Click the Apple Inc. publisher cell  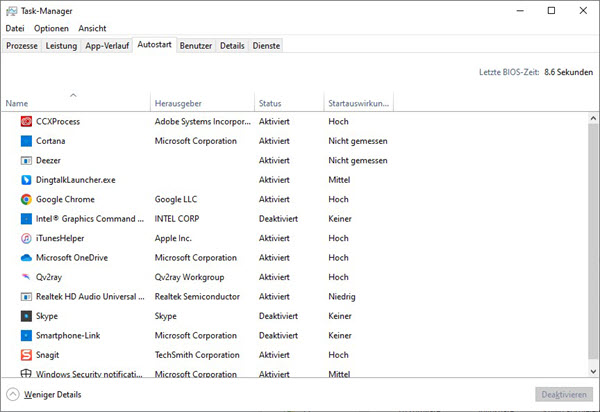(173, 238)
